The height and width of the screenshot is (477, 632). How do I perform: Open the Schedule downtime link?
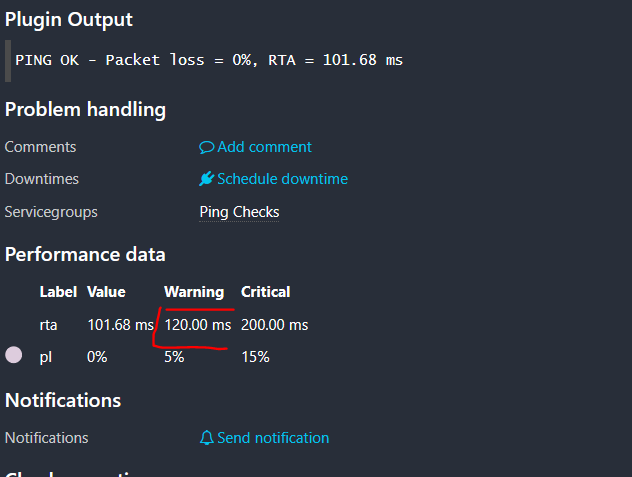tap(282, 179)
